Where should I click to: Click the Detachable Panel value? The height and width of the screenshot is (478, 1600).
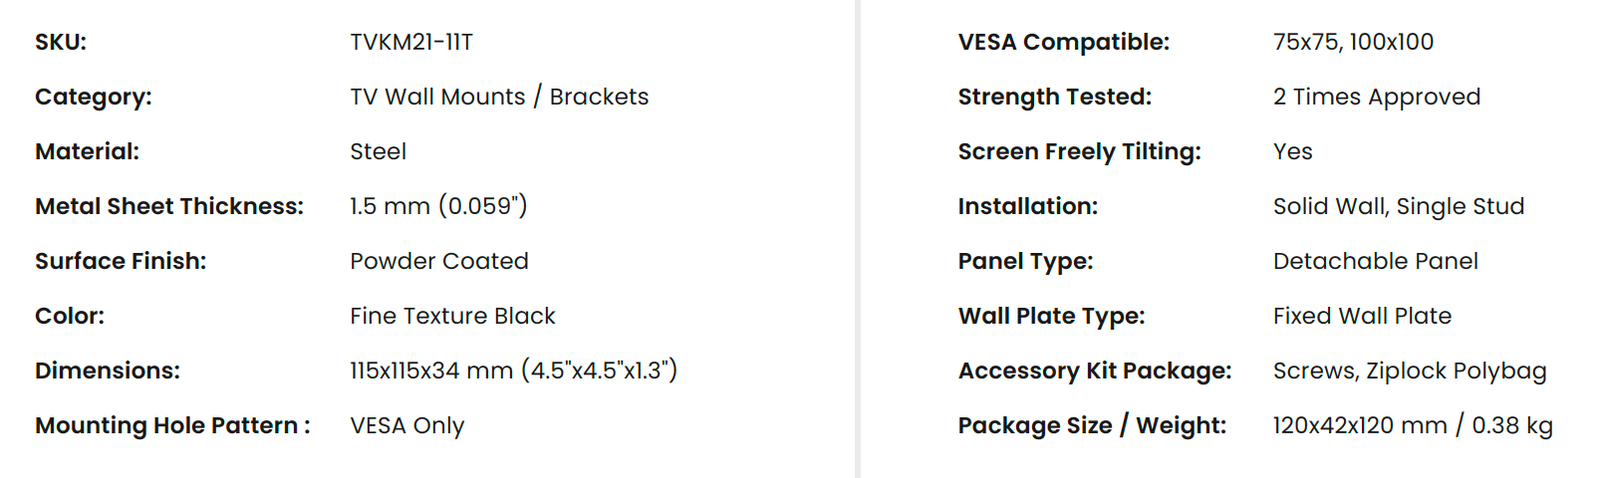pyautogui.click(x=1375, y=261)
